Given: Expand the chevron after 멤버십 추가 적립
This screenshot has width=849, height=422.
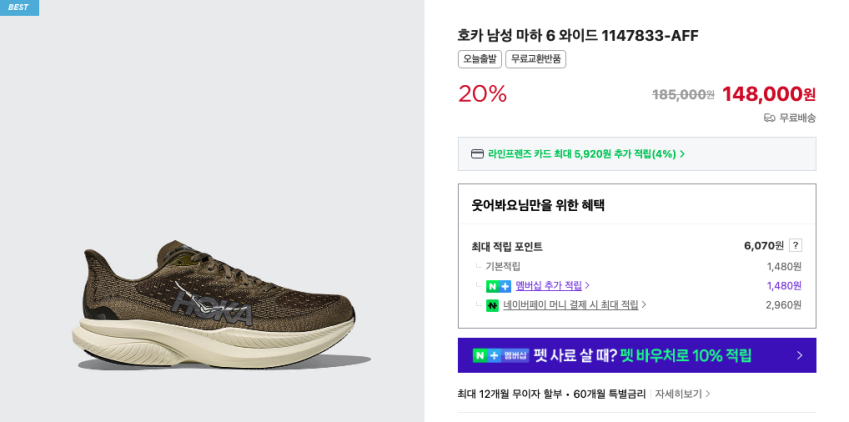Looking at the screenshot, I should (587, 286).
